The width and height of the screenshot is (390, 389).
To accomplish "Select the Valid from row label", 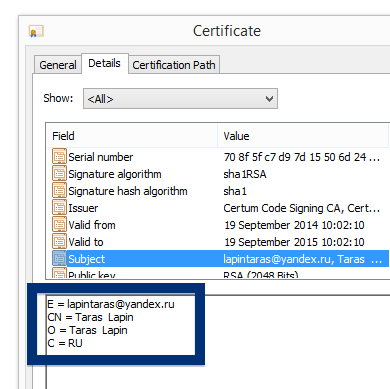I will click(x=92, y=225).
